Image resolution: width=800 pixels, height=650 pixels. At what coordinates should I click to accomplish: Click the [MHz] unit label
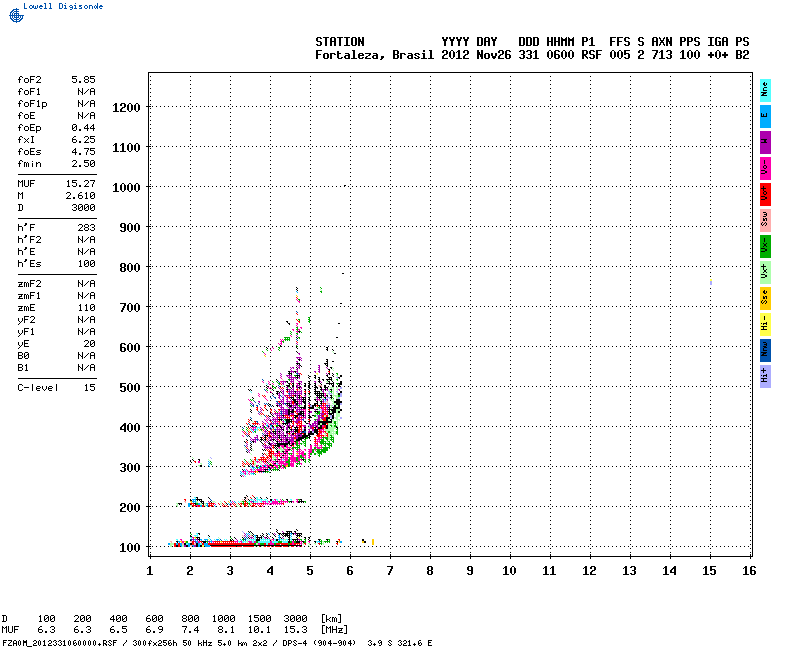(x=334, y=630)
